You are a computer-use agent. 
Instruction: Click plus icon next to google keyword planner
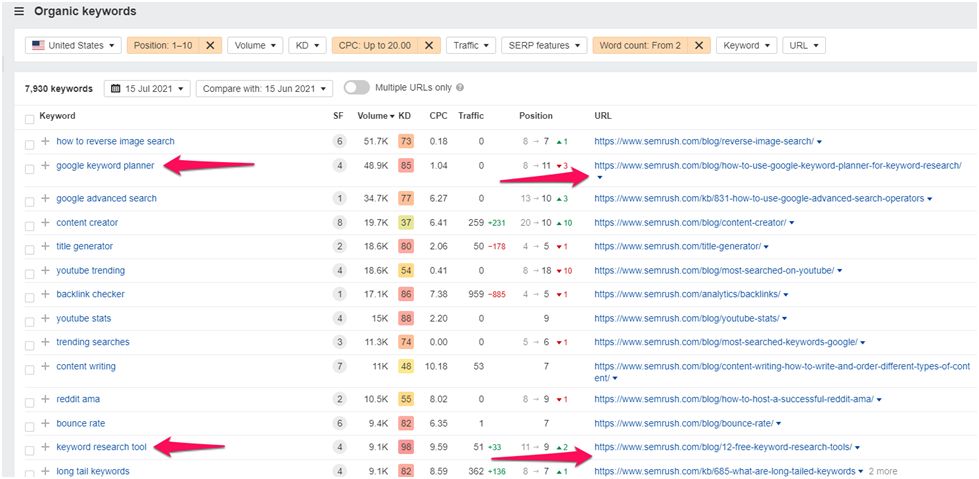[x=45, y=166]
